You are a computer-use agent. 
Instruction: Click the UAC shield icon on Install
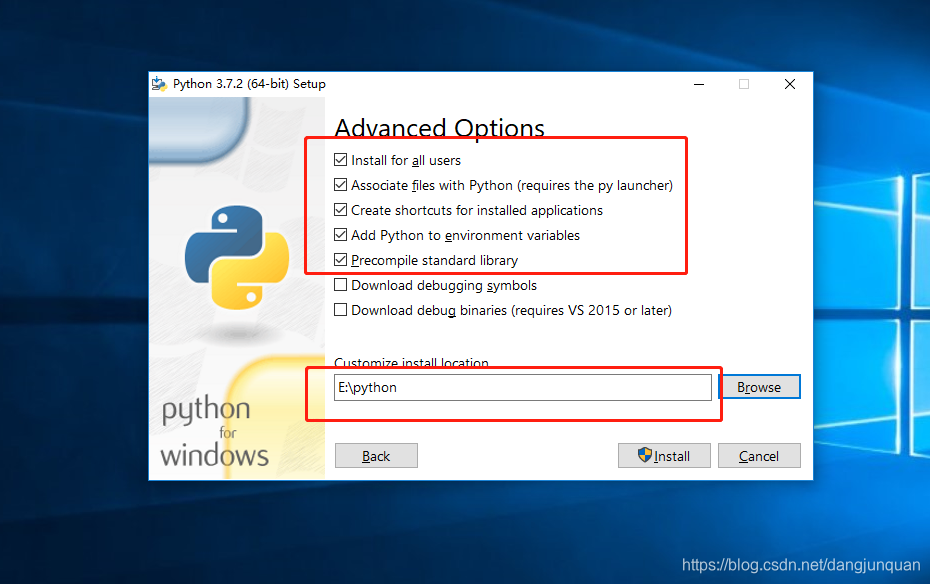(645, 455)
